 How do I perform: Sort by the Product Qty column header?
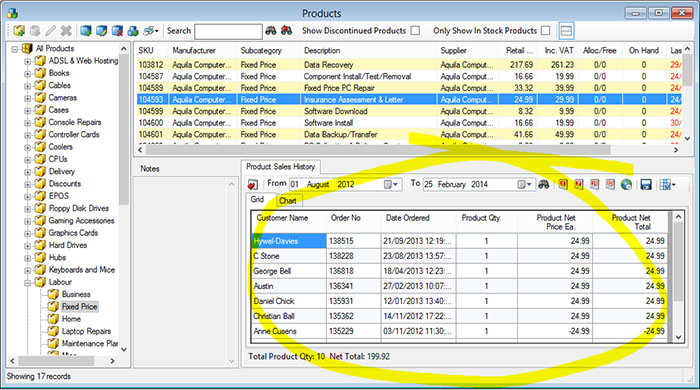pyautogui.click(x=487, y=222)
